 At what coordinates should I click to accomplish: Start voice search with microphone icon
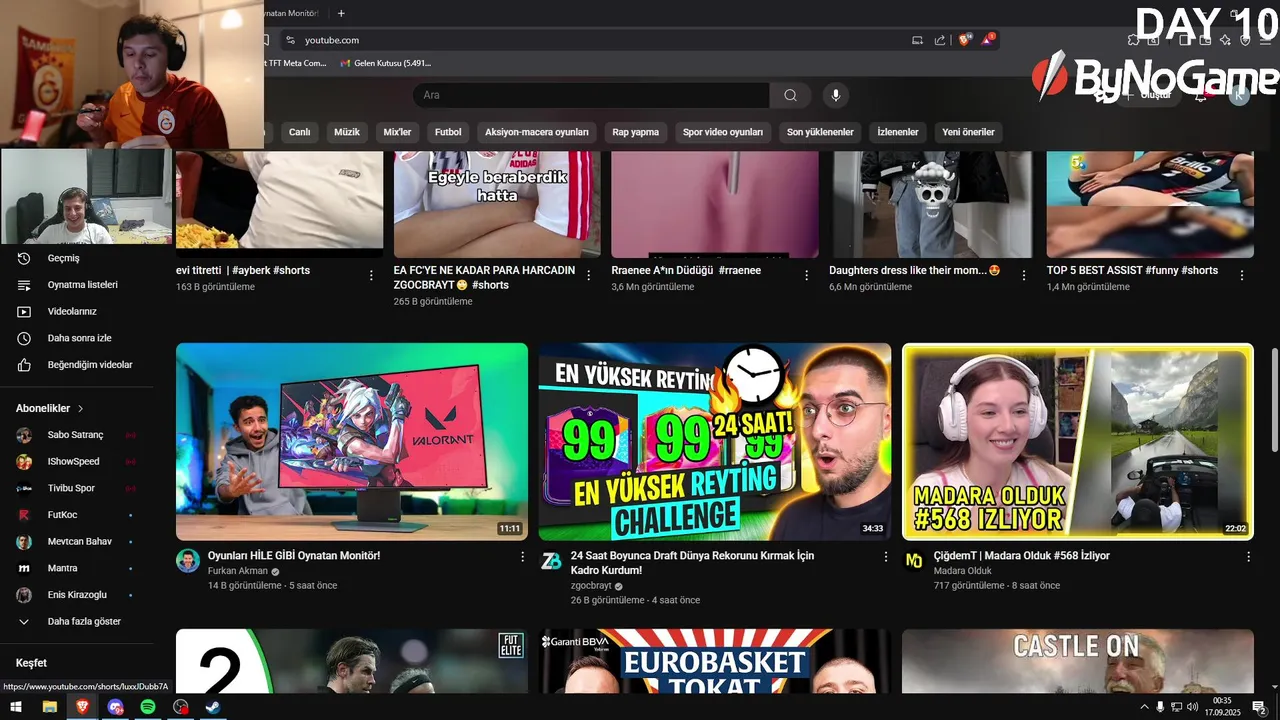click(836, 95)
